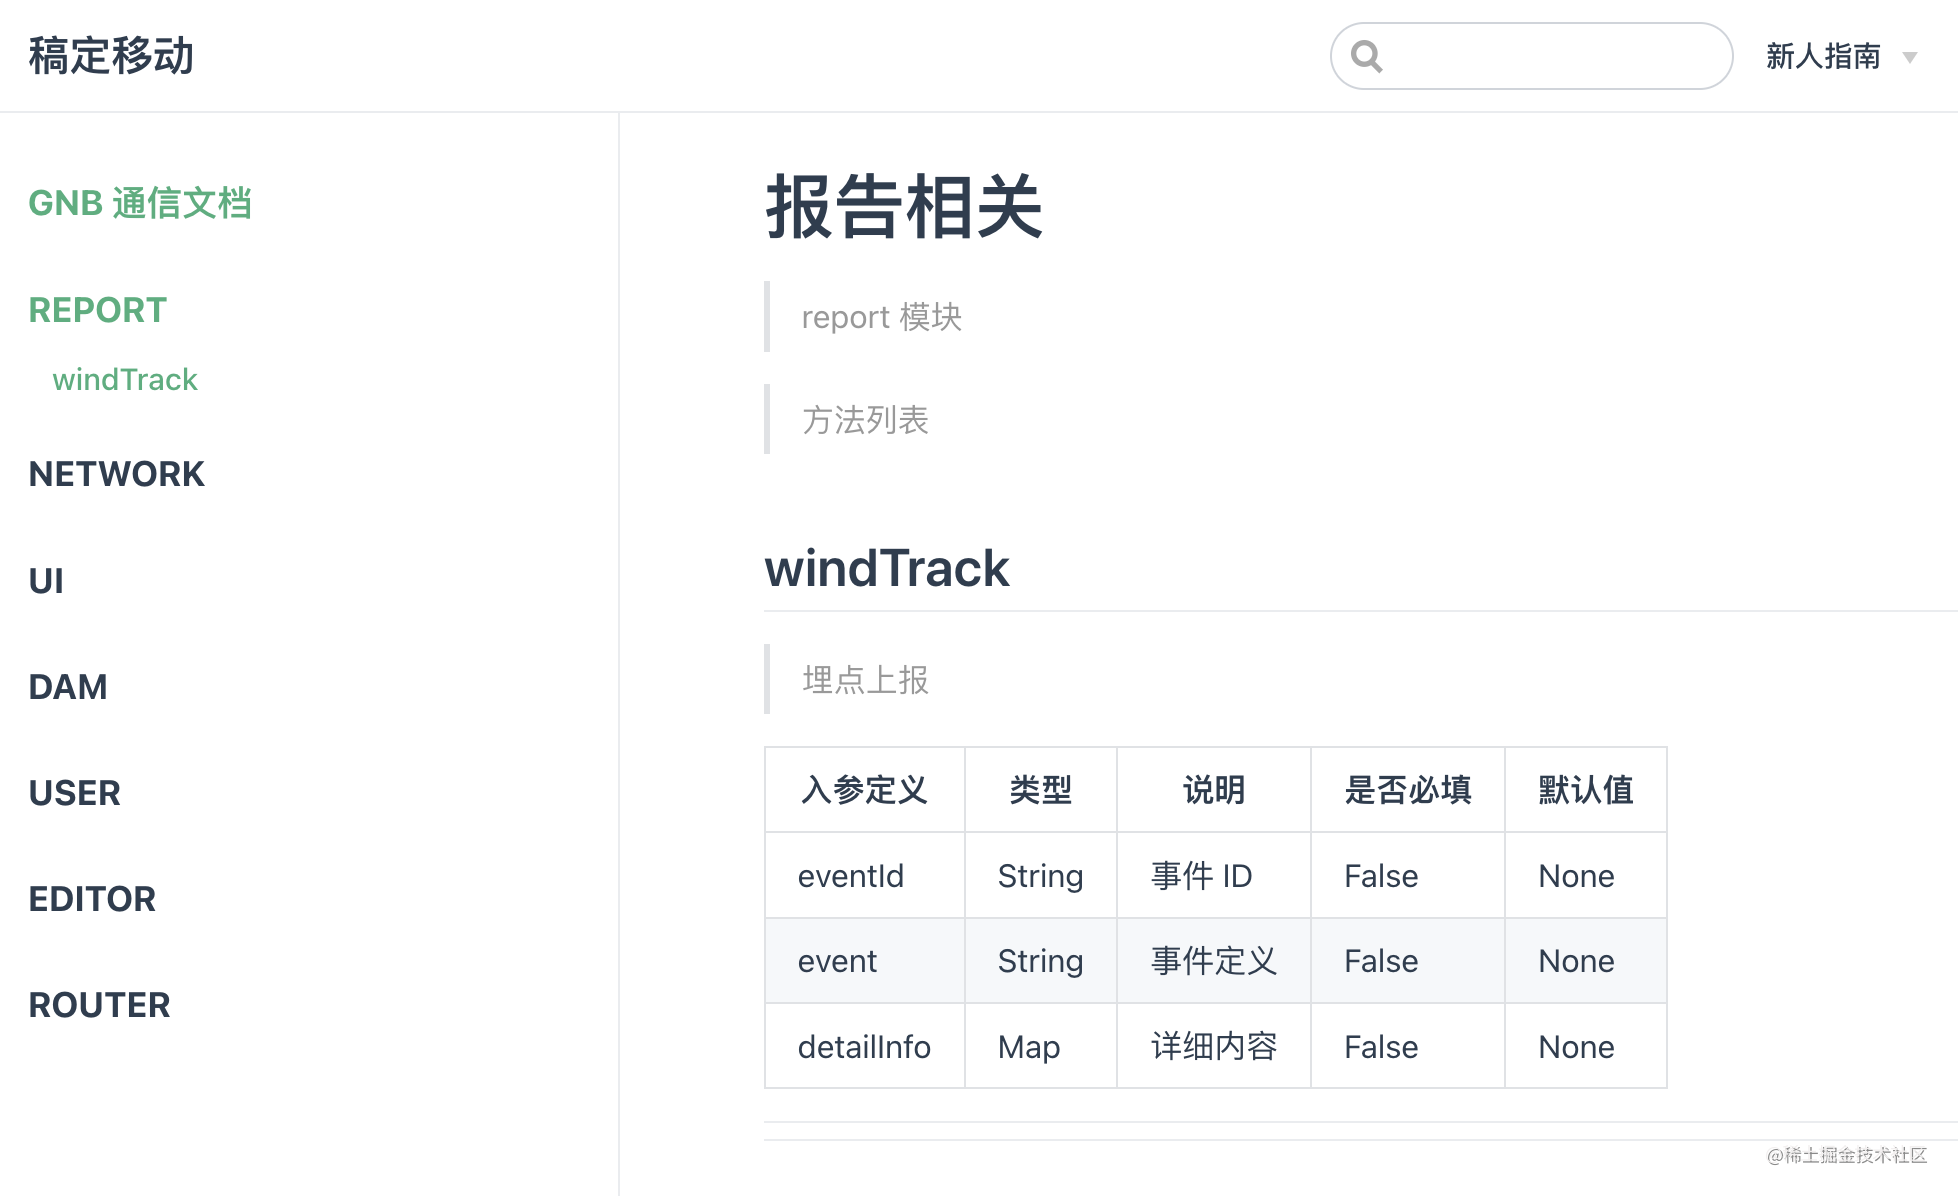The width and height of the screenshot is (1958, 1196).
Task: Open GNB 通信文档 sidebar heading
Action: click(x=140, y=203)
